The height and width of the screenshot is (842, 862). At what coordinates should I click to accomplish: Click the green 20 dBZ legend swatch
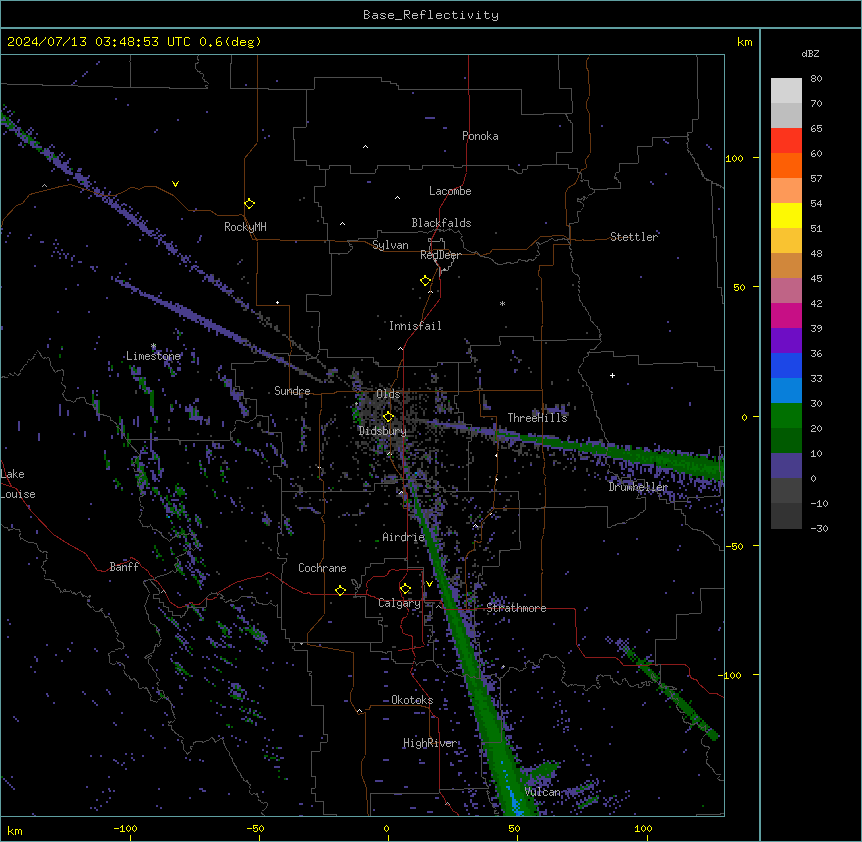click(x=786, y=416)
